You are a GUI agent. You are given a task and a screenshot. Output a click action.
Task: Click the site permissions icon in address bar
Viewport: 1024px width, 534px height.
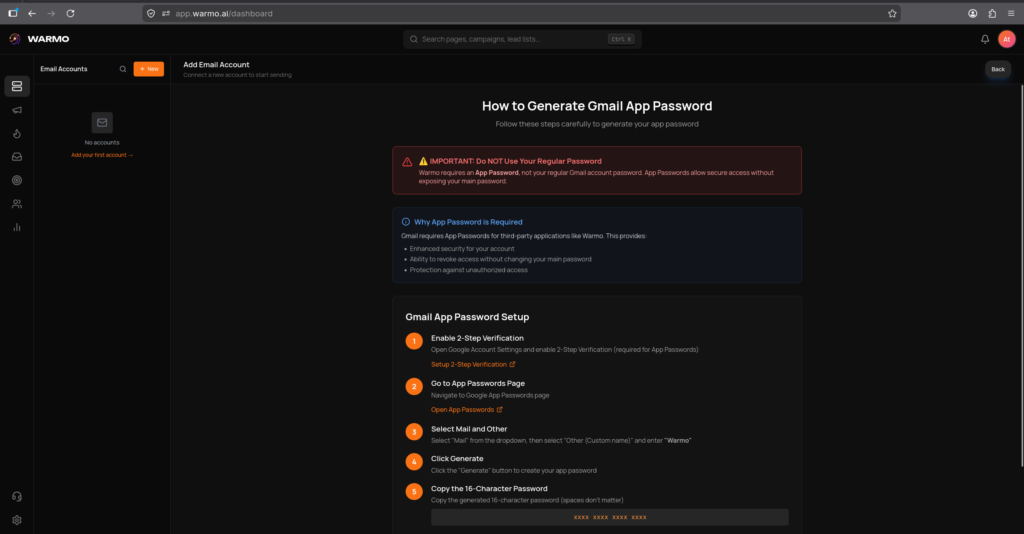point(166,13)
